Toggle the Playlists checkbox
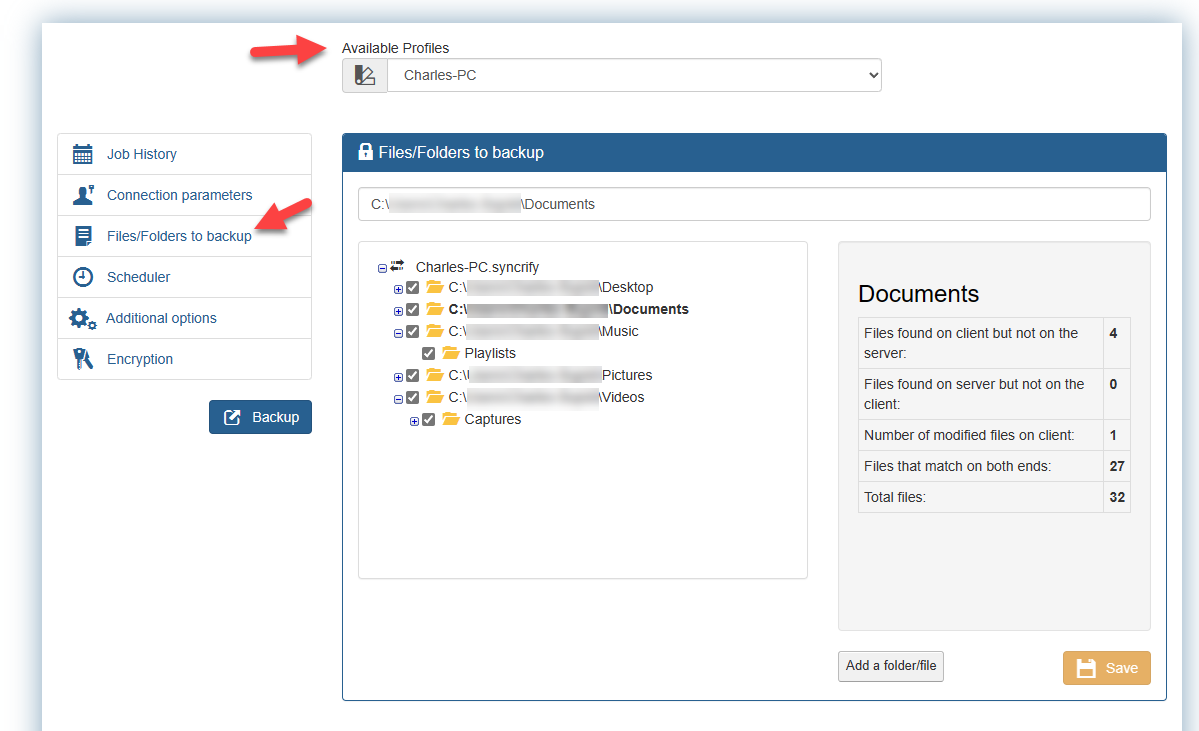Image resolution: width=1199 pixels, height=731 pixels. (428, 354)
